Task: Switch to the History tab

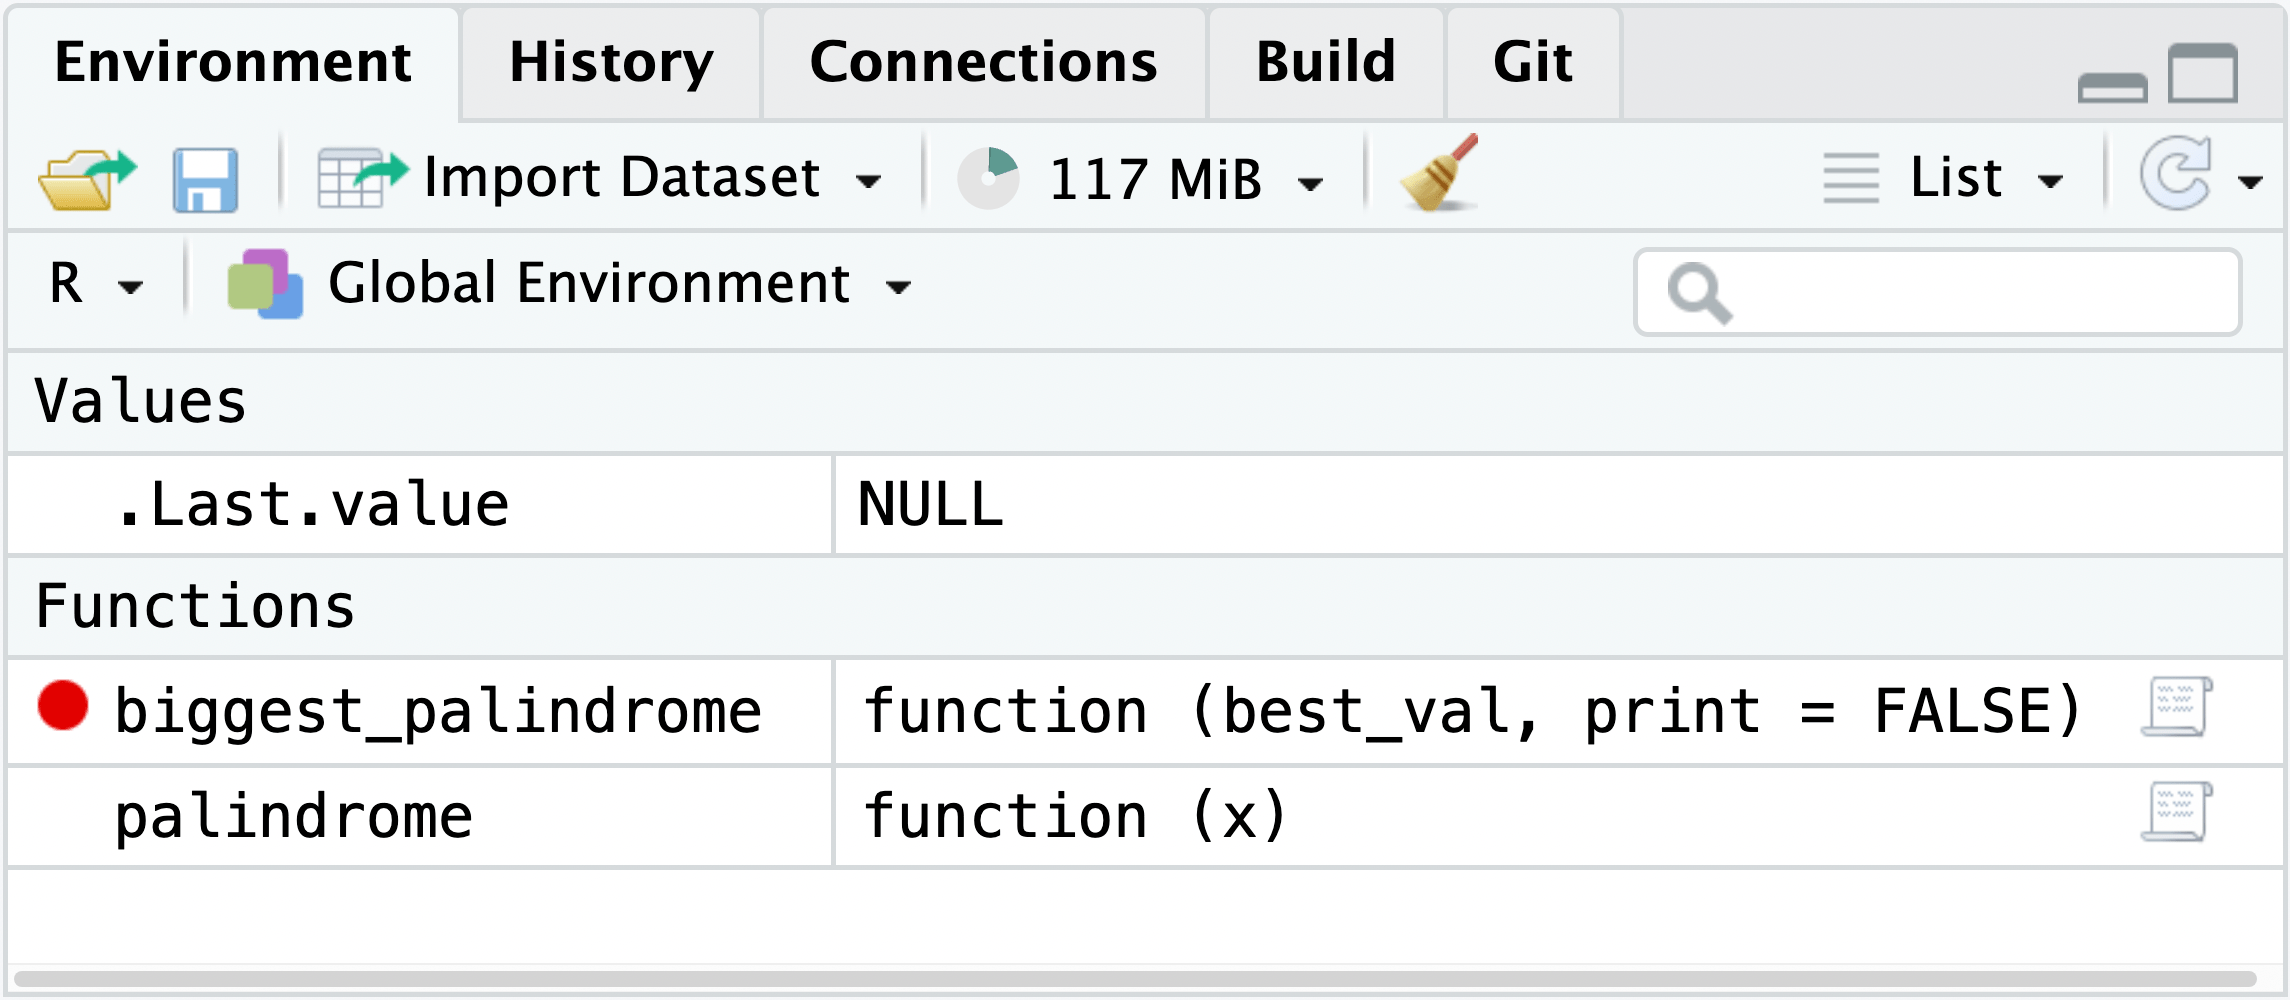Action: [x=610, y=62]
